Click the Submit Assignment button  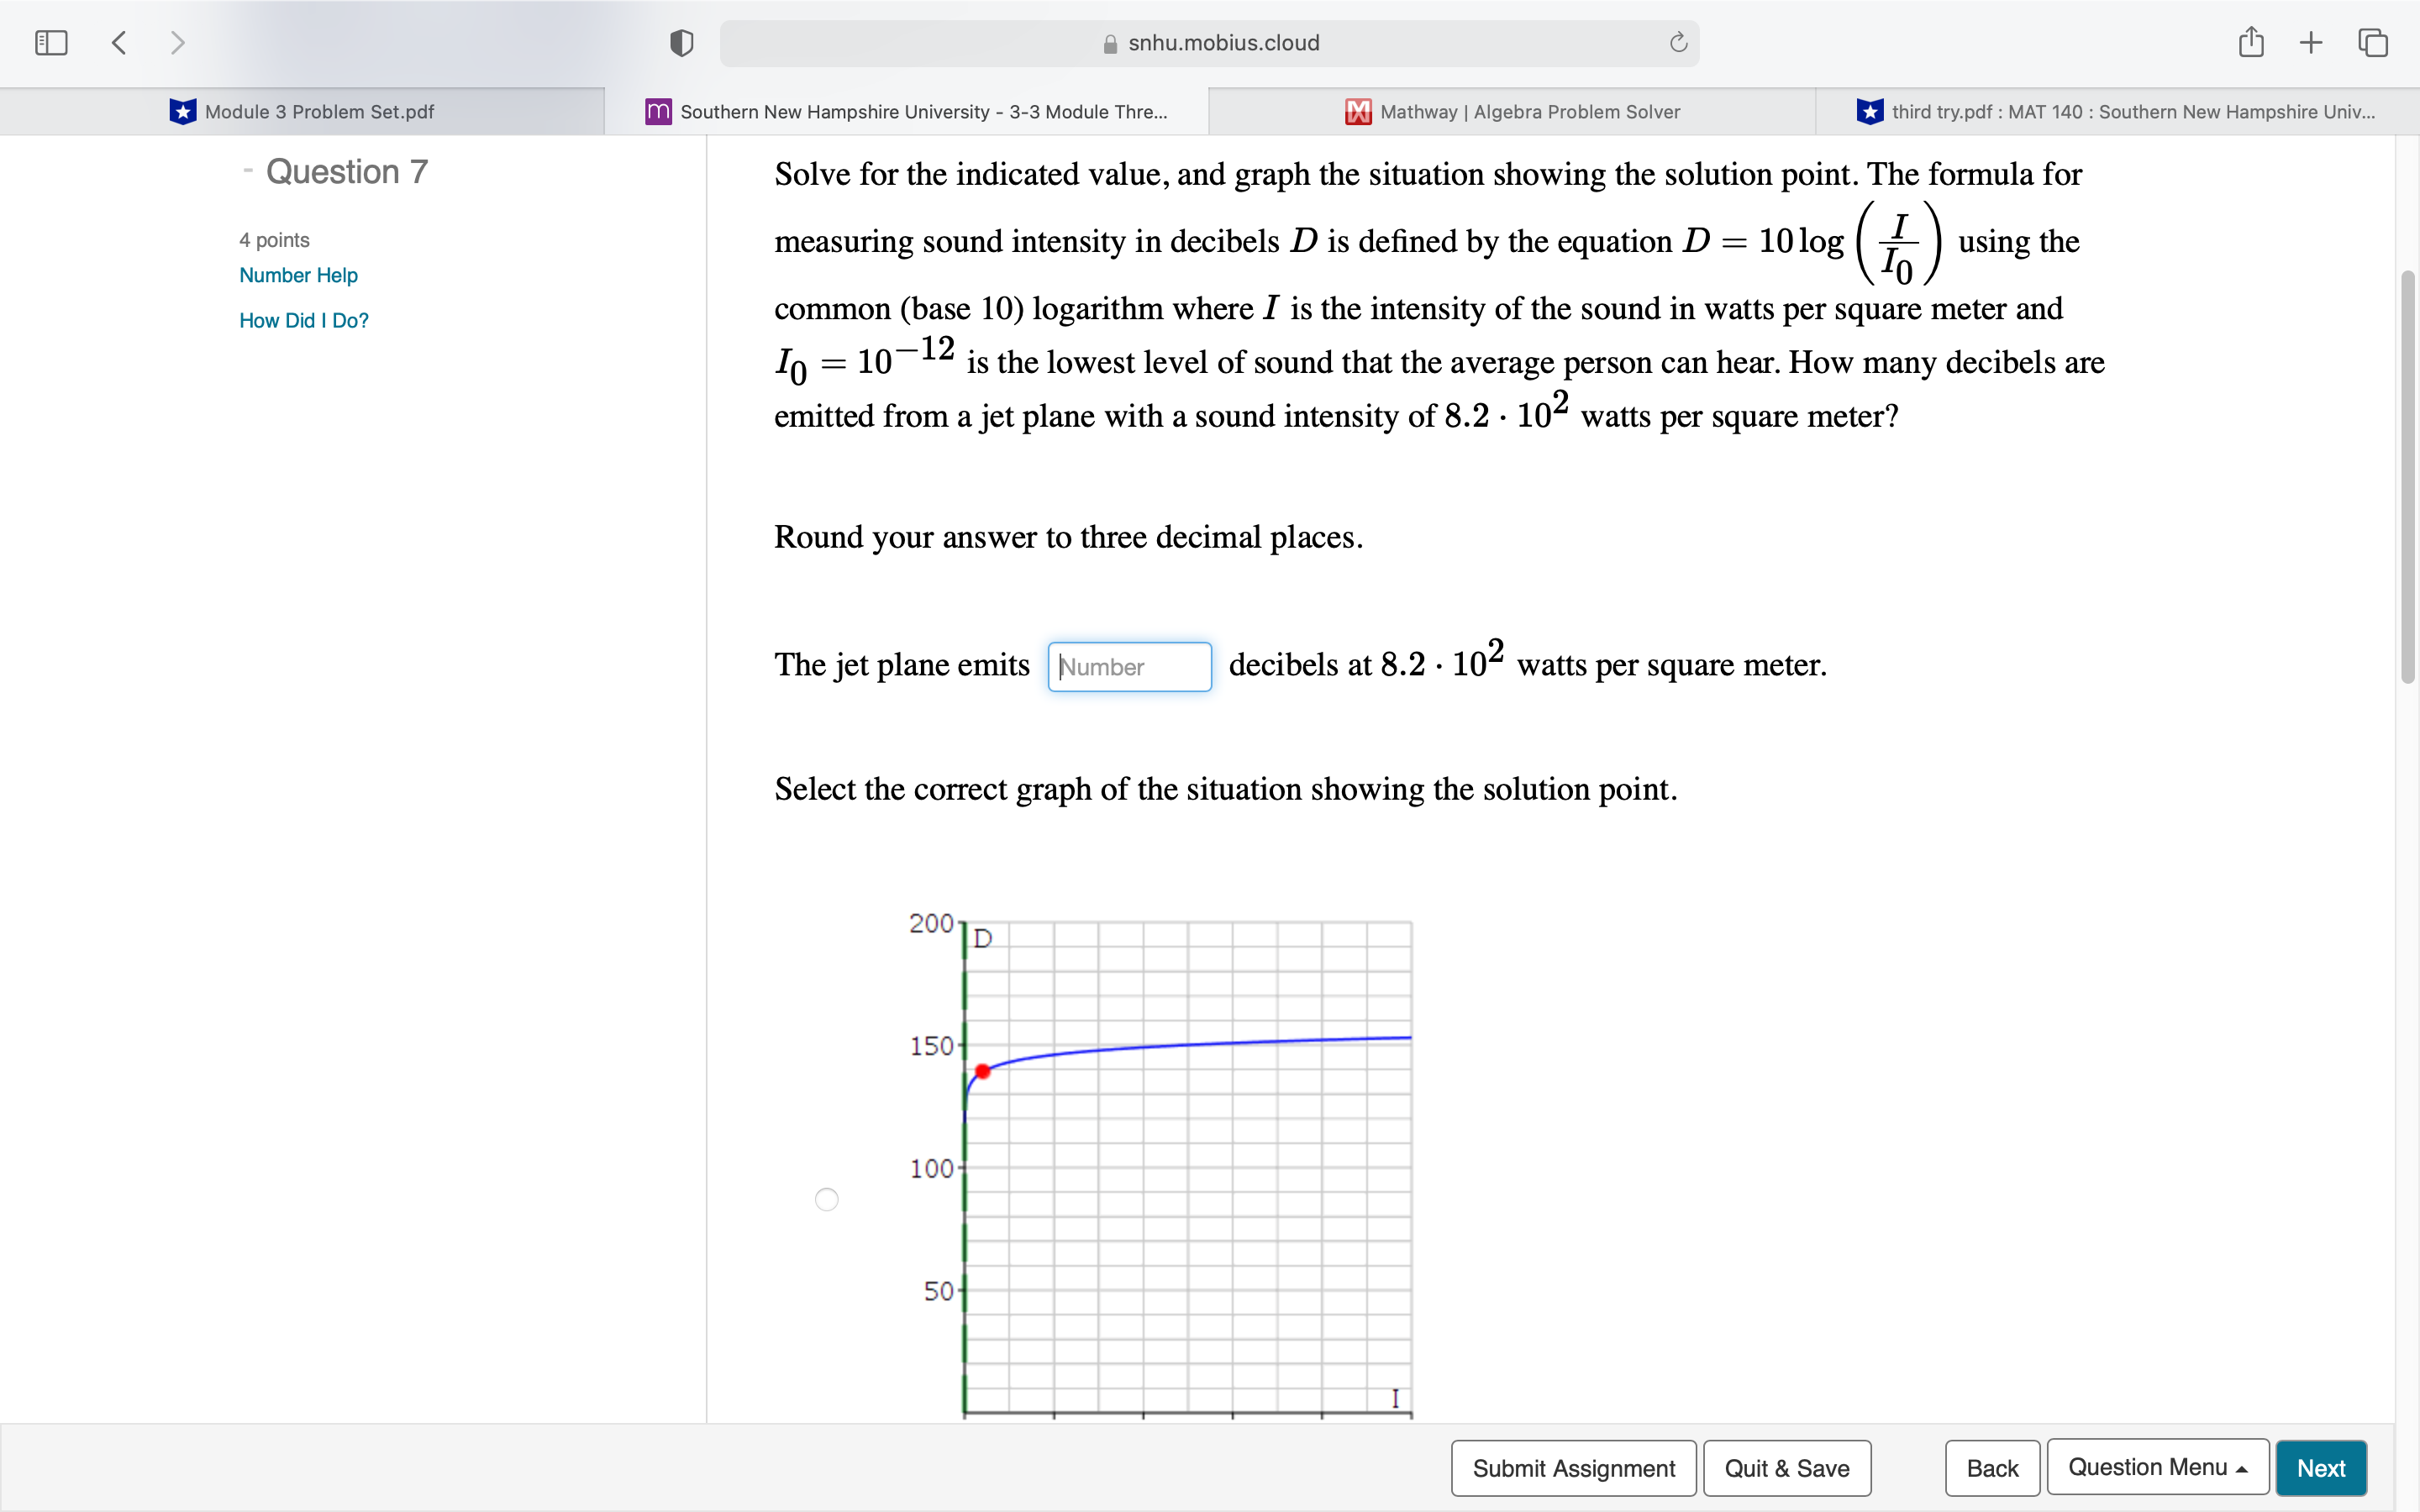[1573, 1467]
